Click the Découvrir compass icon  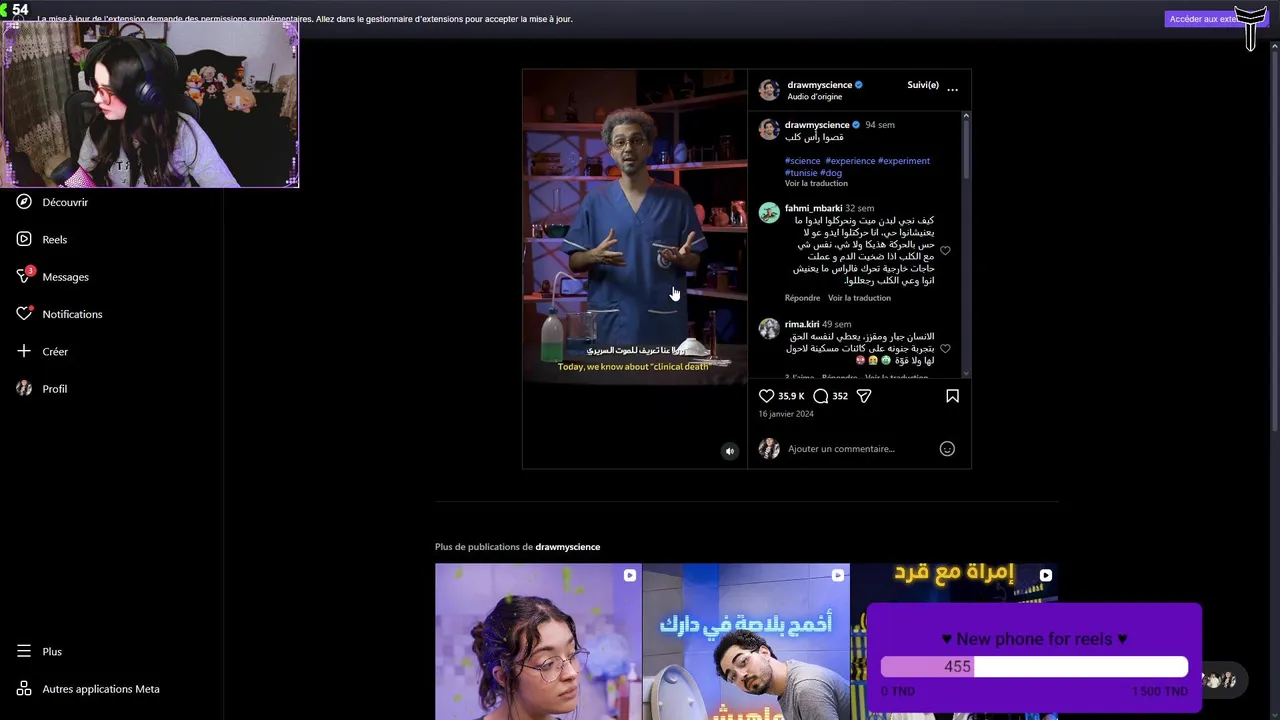click(x=24, y=202)
